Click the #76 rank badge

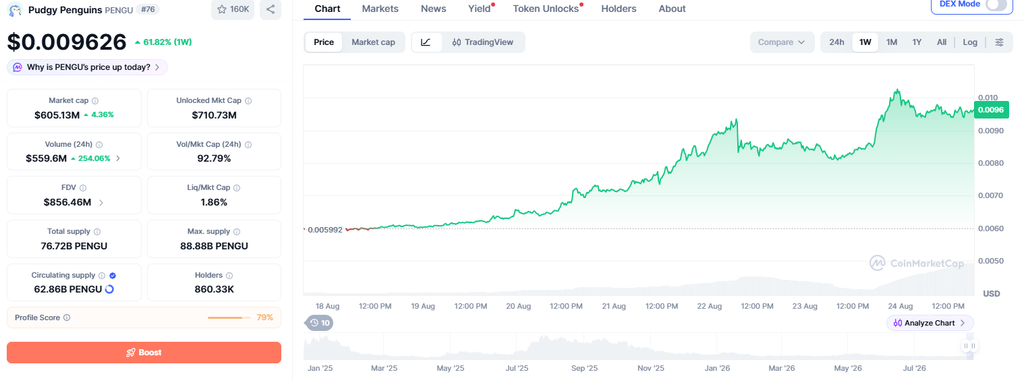pos(147,10)
